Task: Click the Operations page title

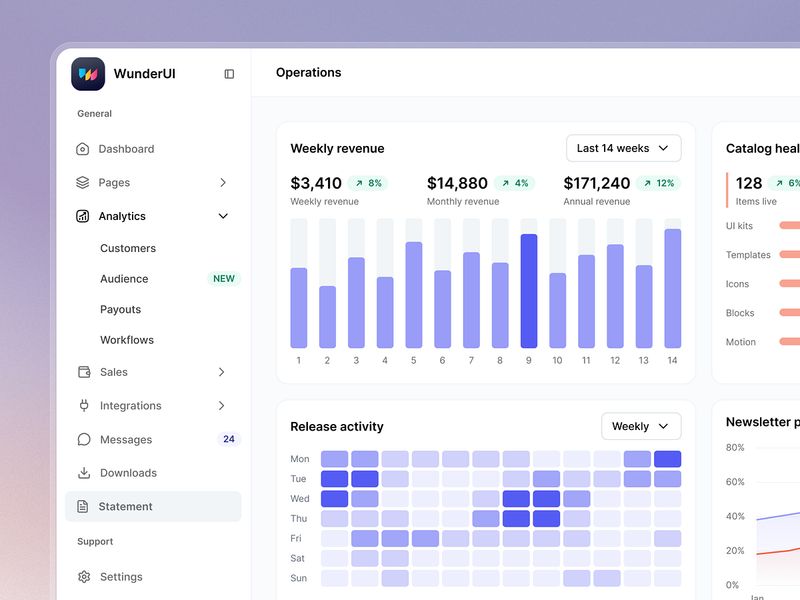Action: pyautogui.click(x=309, y=72)
